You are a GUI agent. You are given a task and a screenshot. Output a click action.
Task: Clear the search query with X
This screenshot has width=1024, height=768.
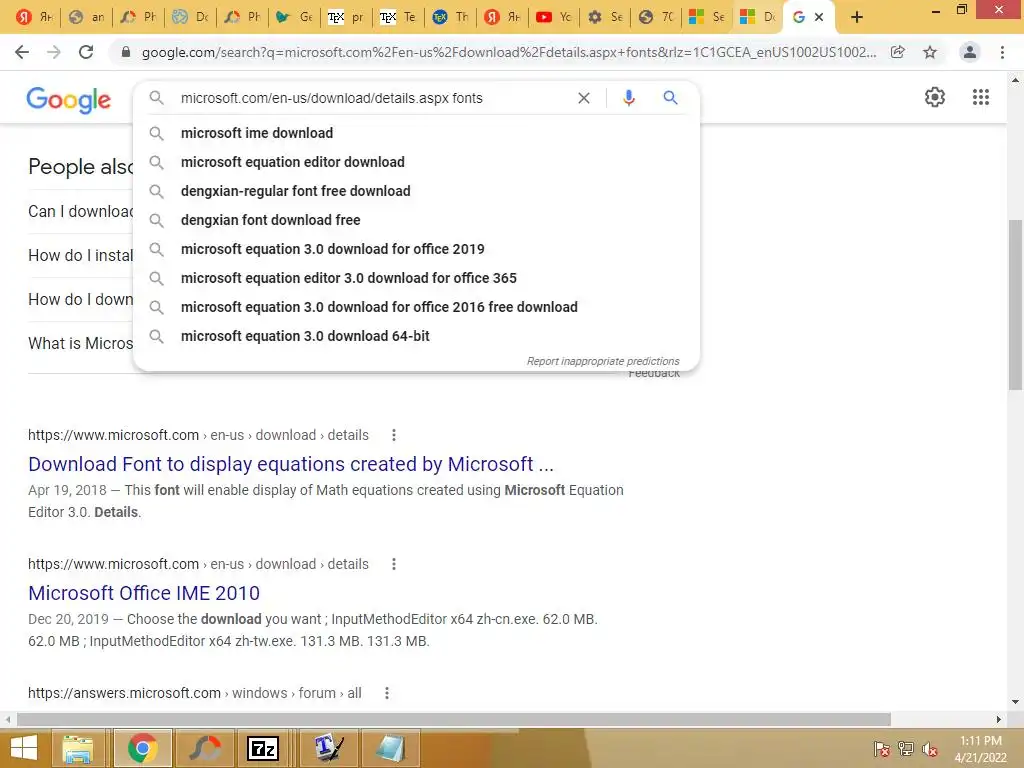click(584, 98)
